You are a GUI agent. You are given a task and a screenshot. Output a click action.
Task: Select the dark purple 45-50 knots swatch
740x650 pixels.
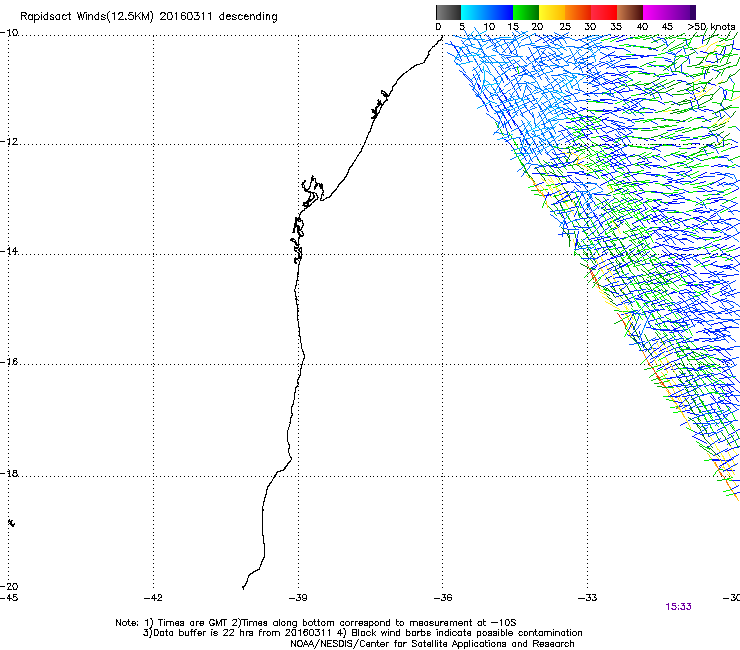click(682, 12)
